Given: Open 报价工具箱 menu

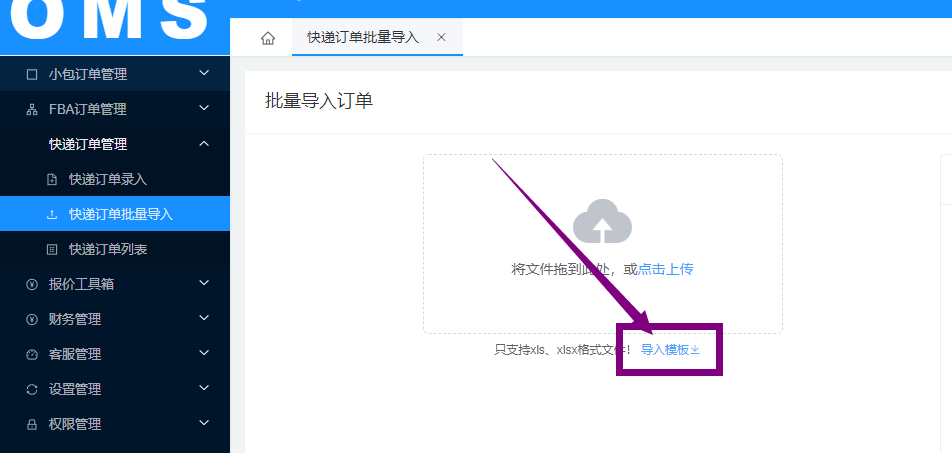Looking at the screenshot, I should coord(115,284).
